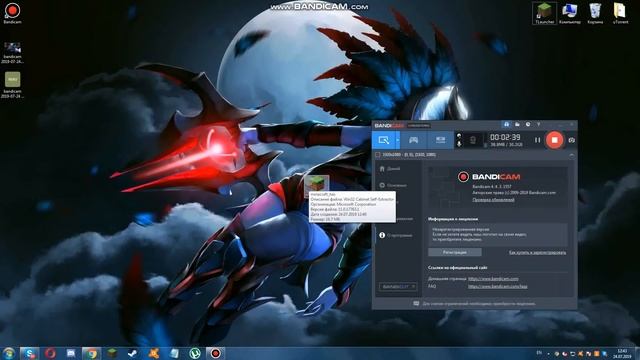The image size is (640, 360).
Task: Open Avast antivirus from the taskbar
Action: pyautogui.click(x=153, y=353)
